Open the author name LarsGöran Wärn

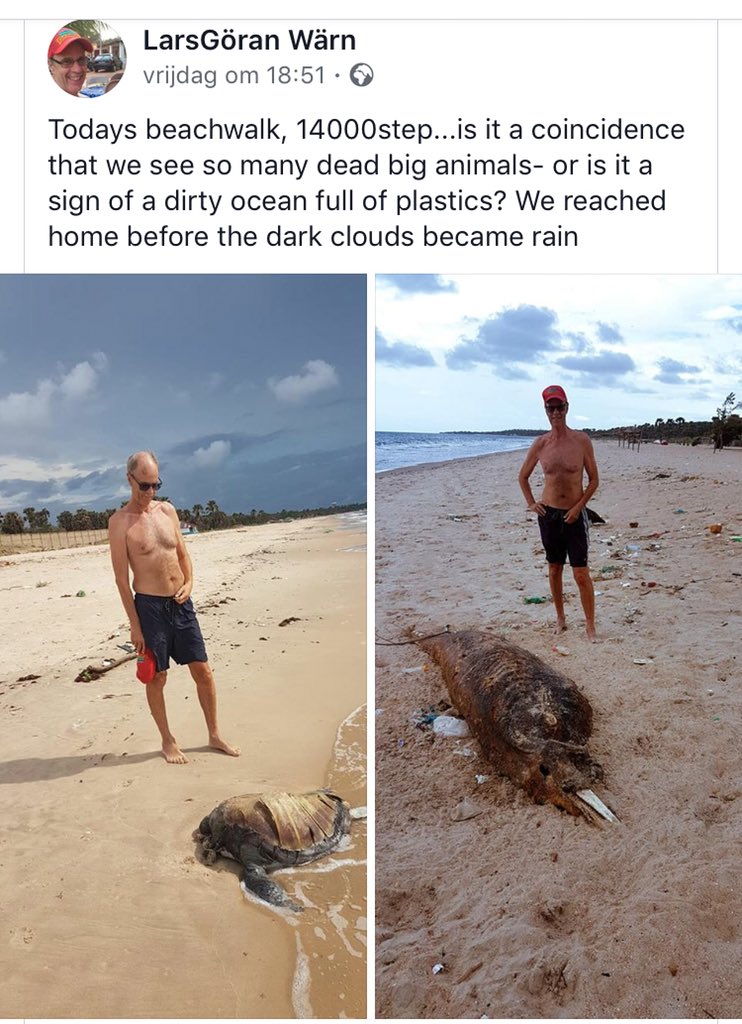click(x=249, y=40)
